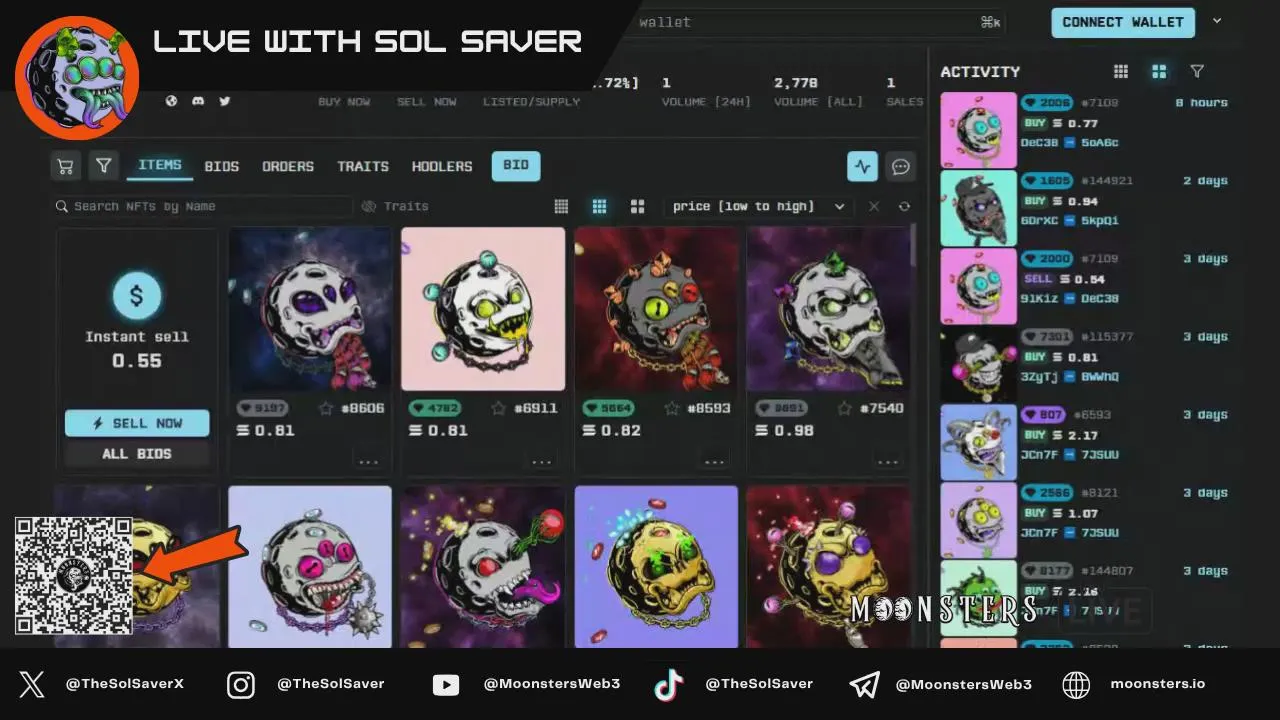Switch to the TRAITS tab
1280x720 pixels.
click(363, 166)
